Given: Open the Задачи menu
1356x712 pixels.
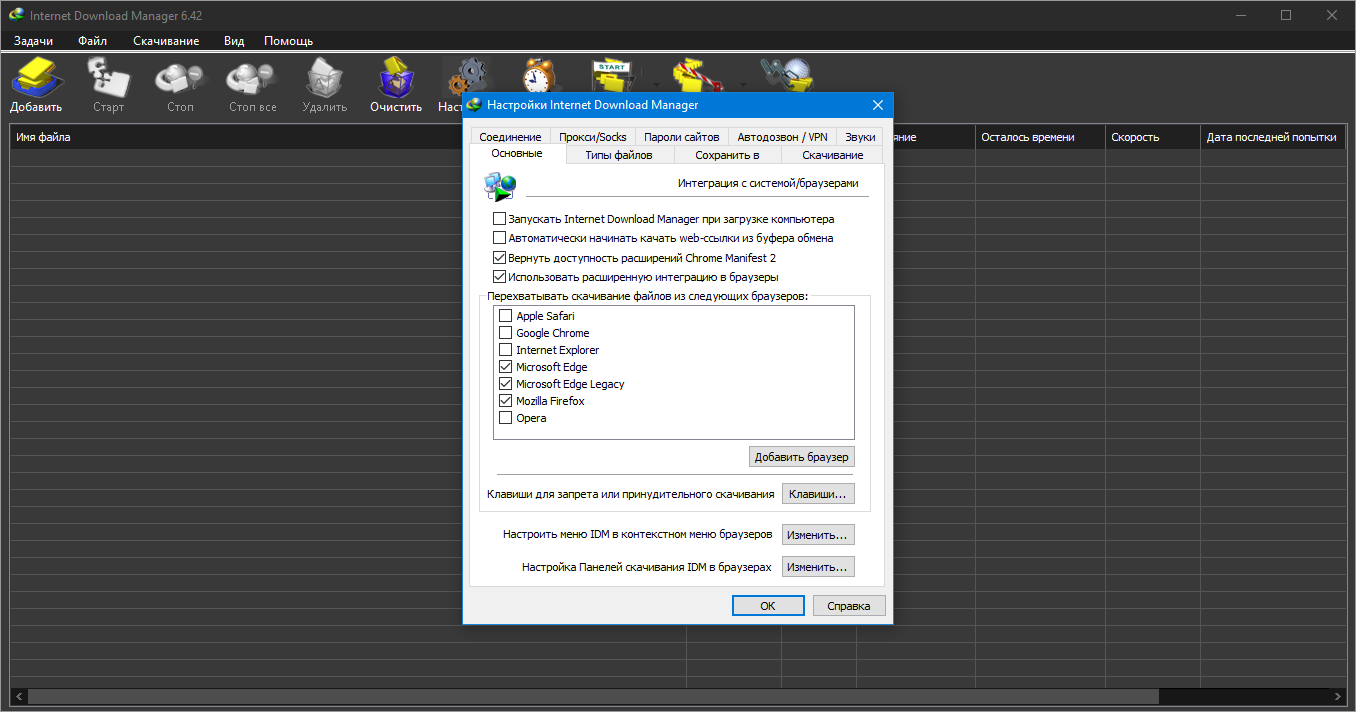Looking at the screenshot, I should [33, 41].
